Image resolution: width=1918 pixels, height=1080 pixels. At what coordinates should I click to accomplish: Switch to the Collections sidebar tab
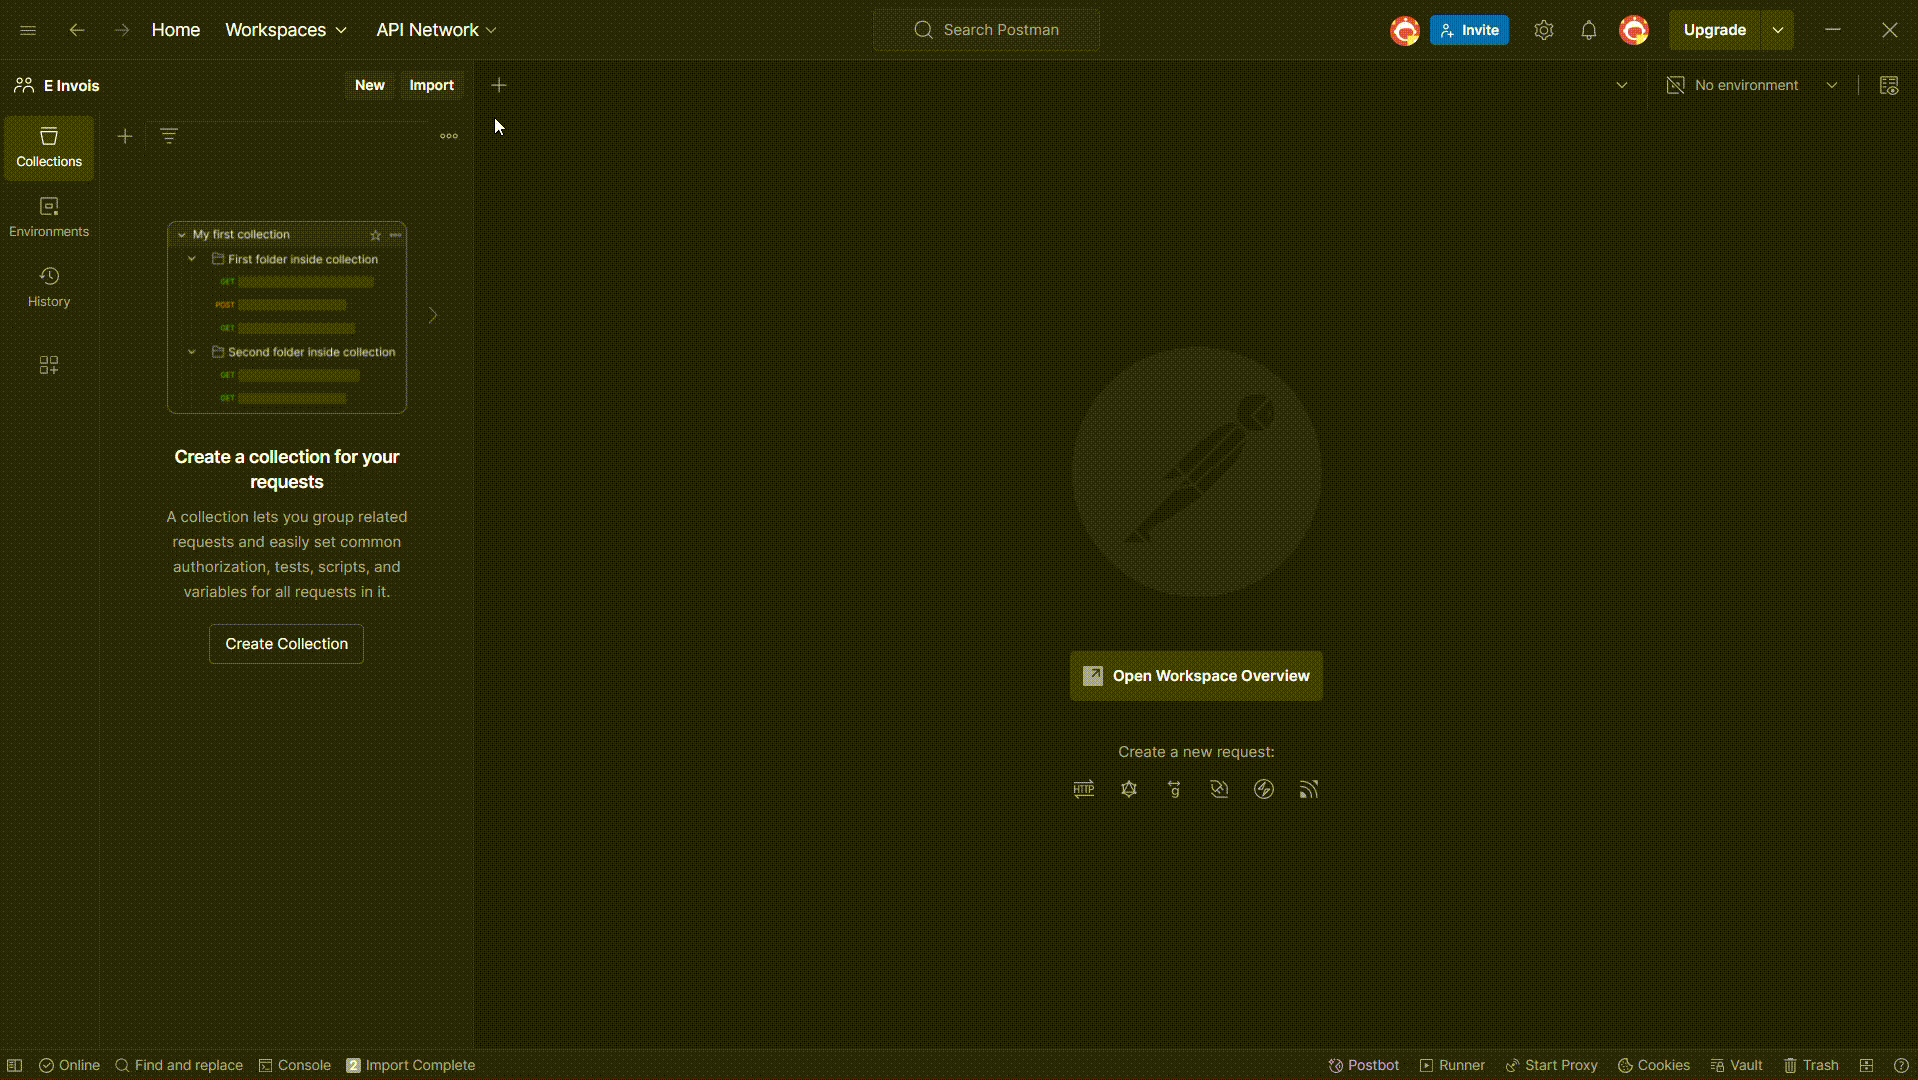(49, 148)
